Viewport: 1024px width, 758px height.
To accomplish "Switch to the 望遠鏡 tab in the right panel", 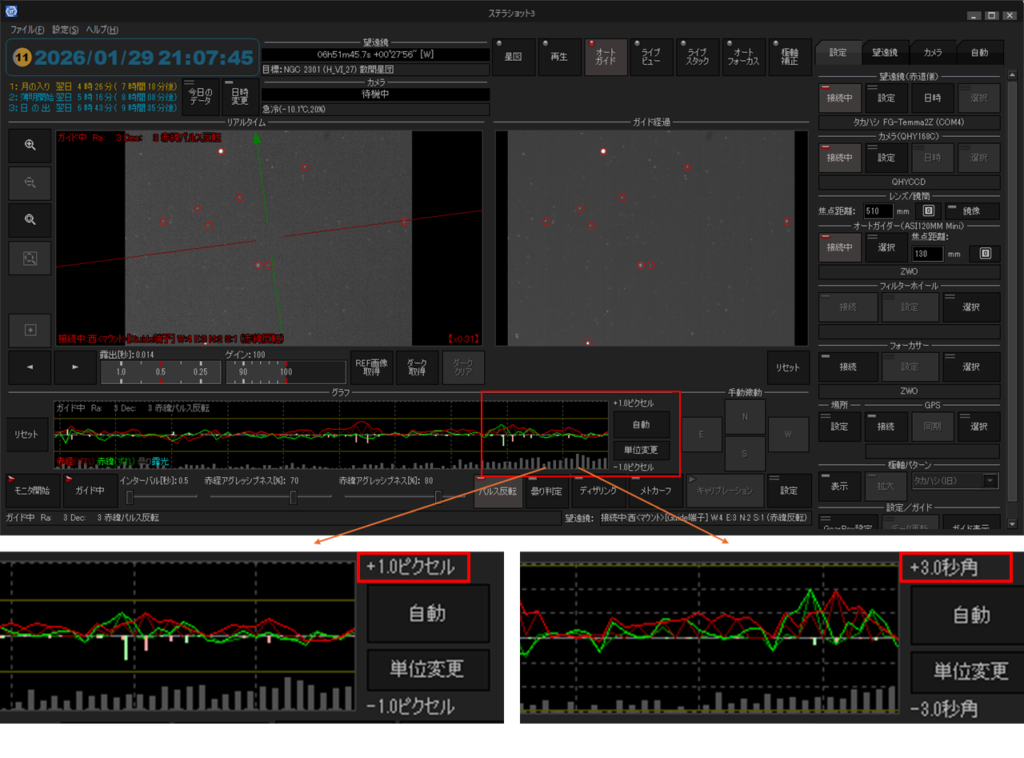I will (885, 51).
